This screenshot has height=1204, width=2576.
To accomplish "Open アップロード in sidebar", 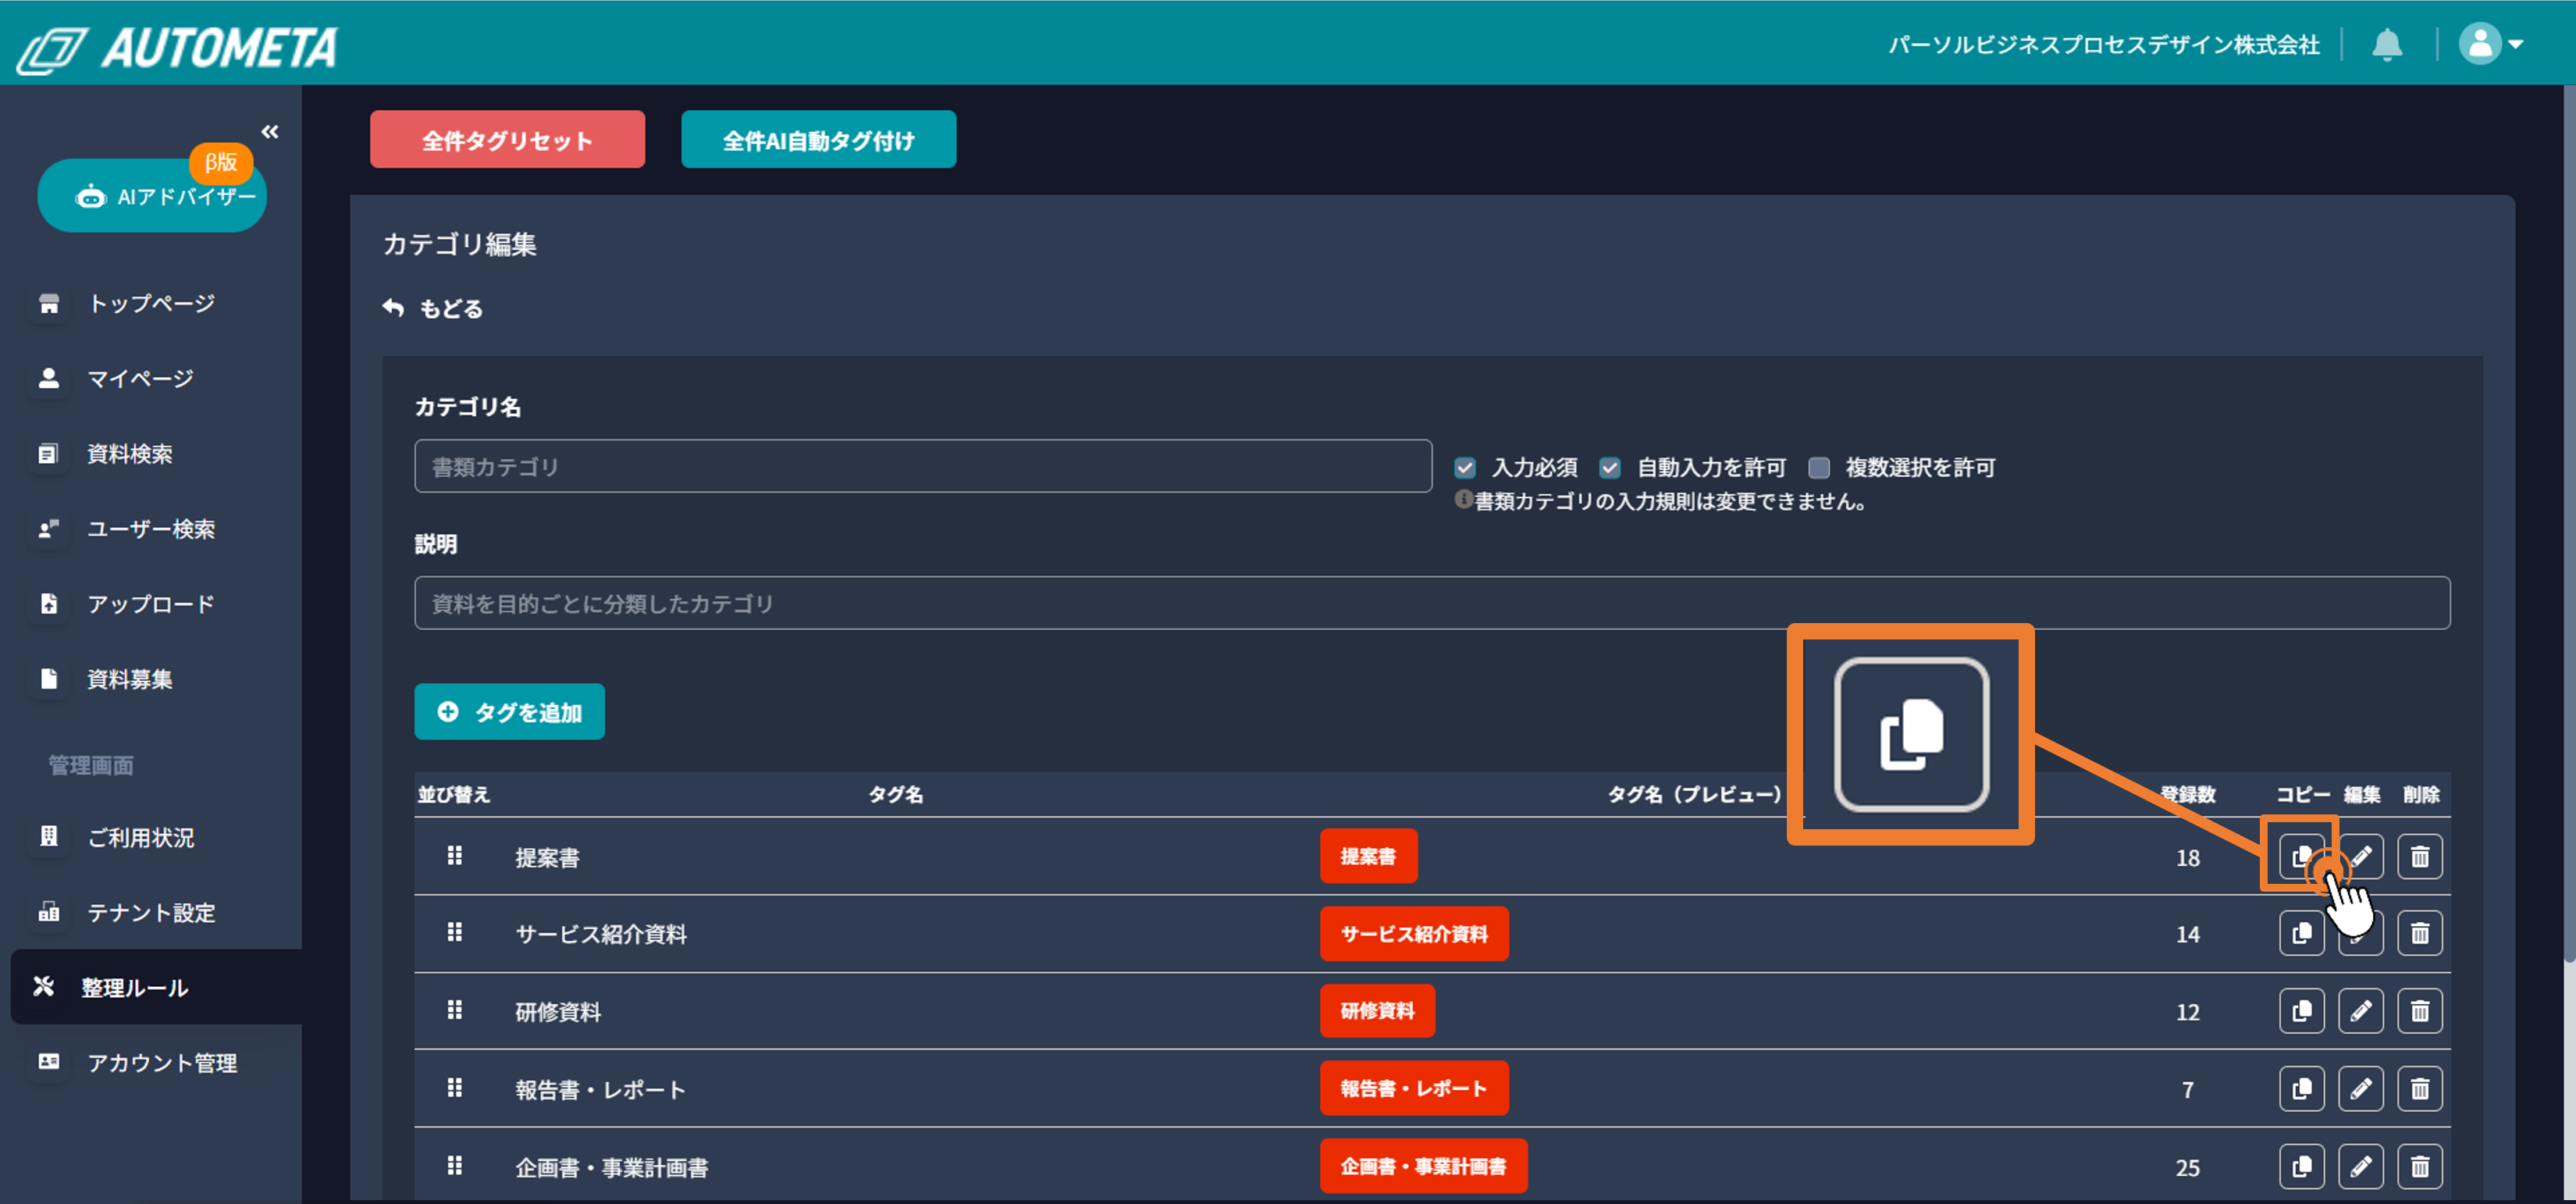I will point(151,604).
